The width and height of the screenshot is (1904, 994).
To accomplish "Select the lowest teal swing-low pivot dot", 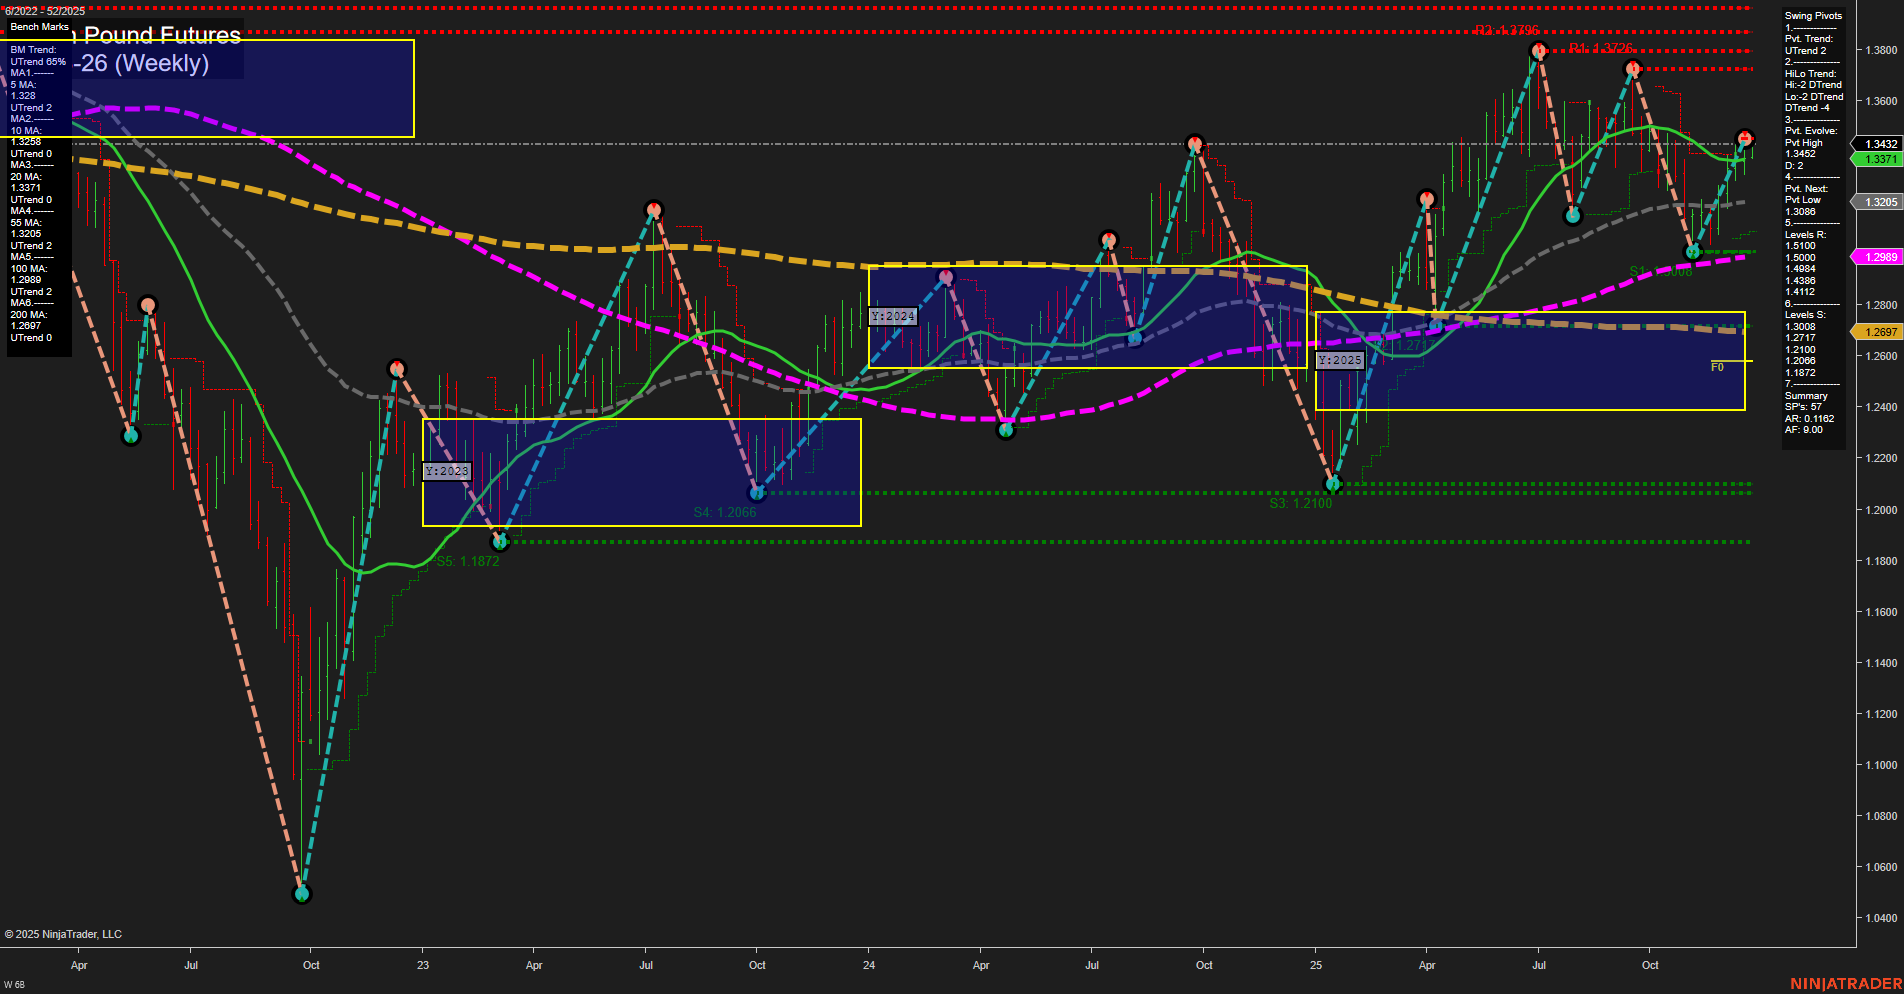I will [303, 893].
